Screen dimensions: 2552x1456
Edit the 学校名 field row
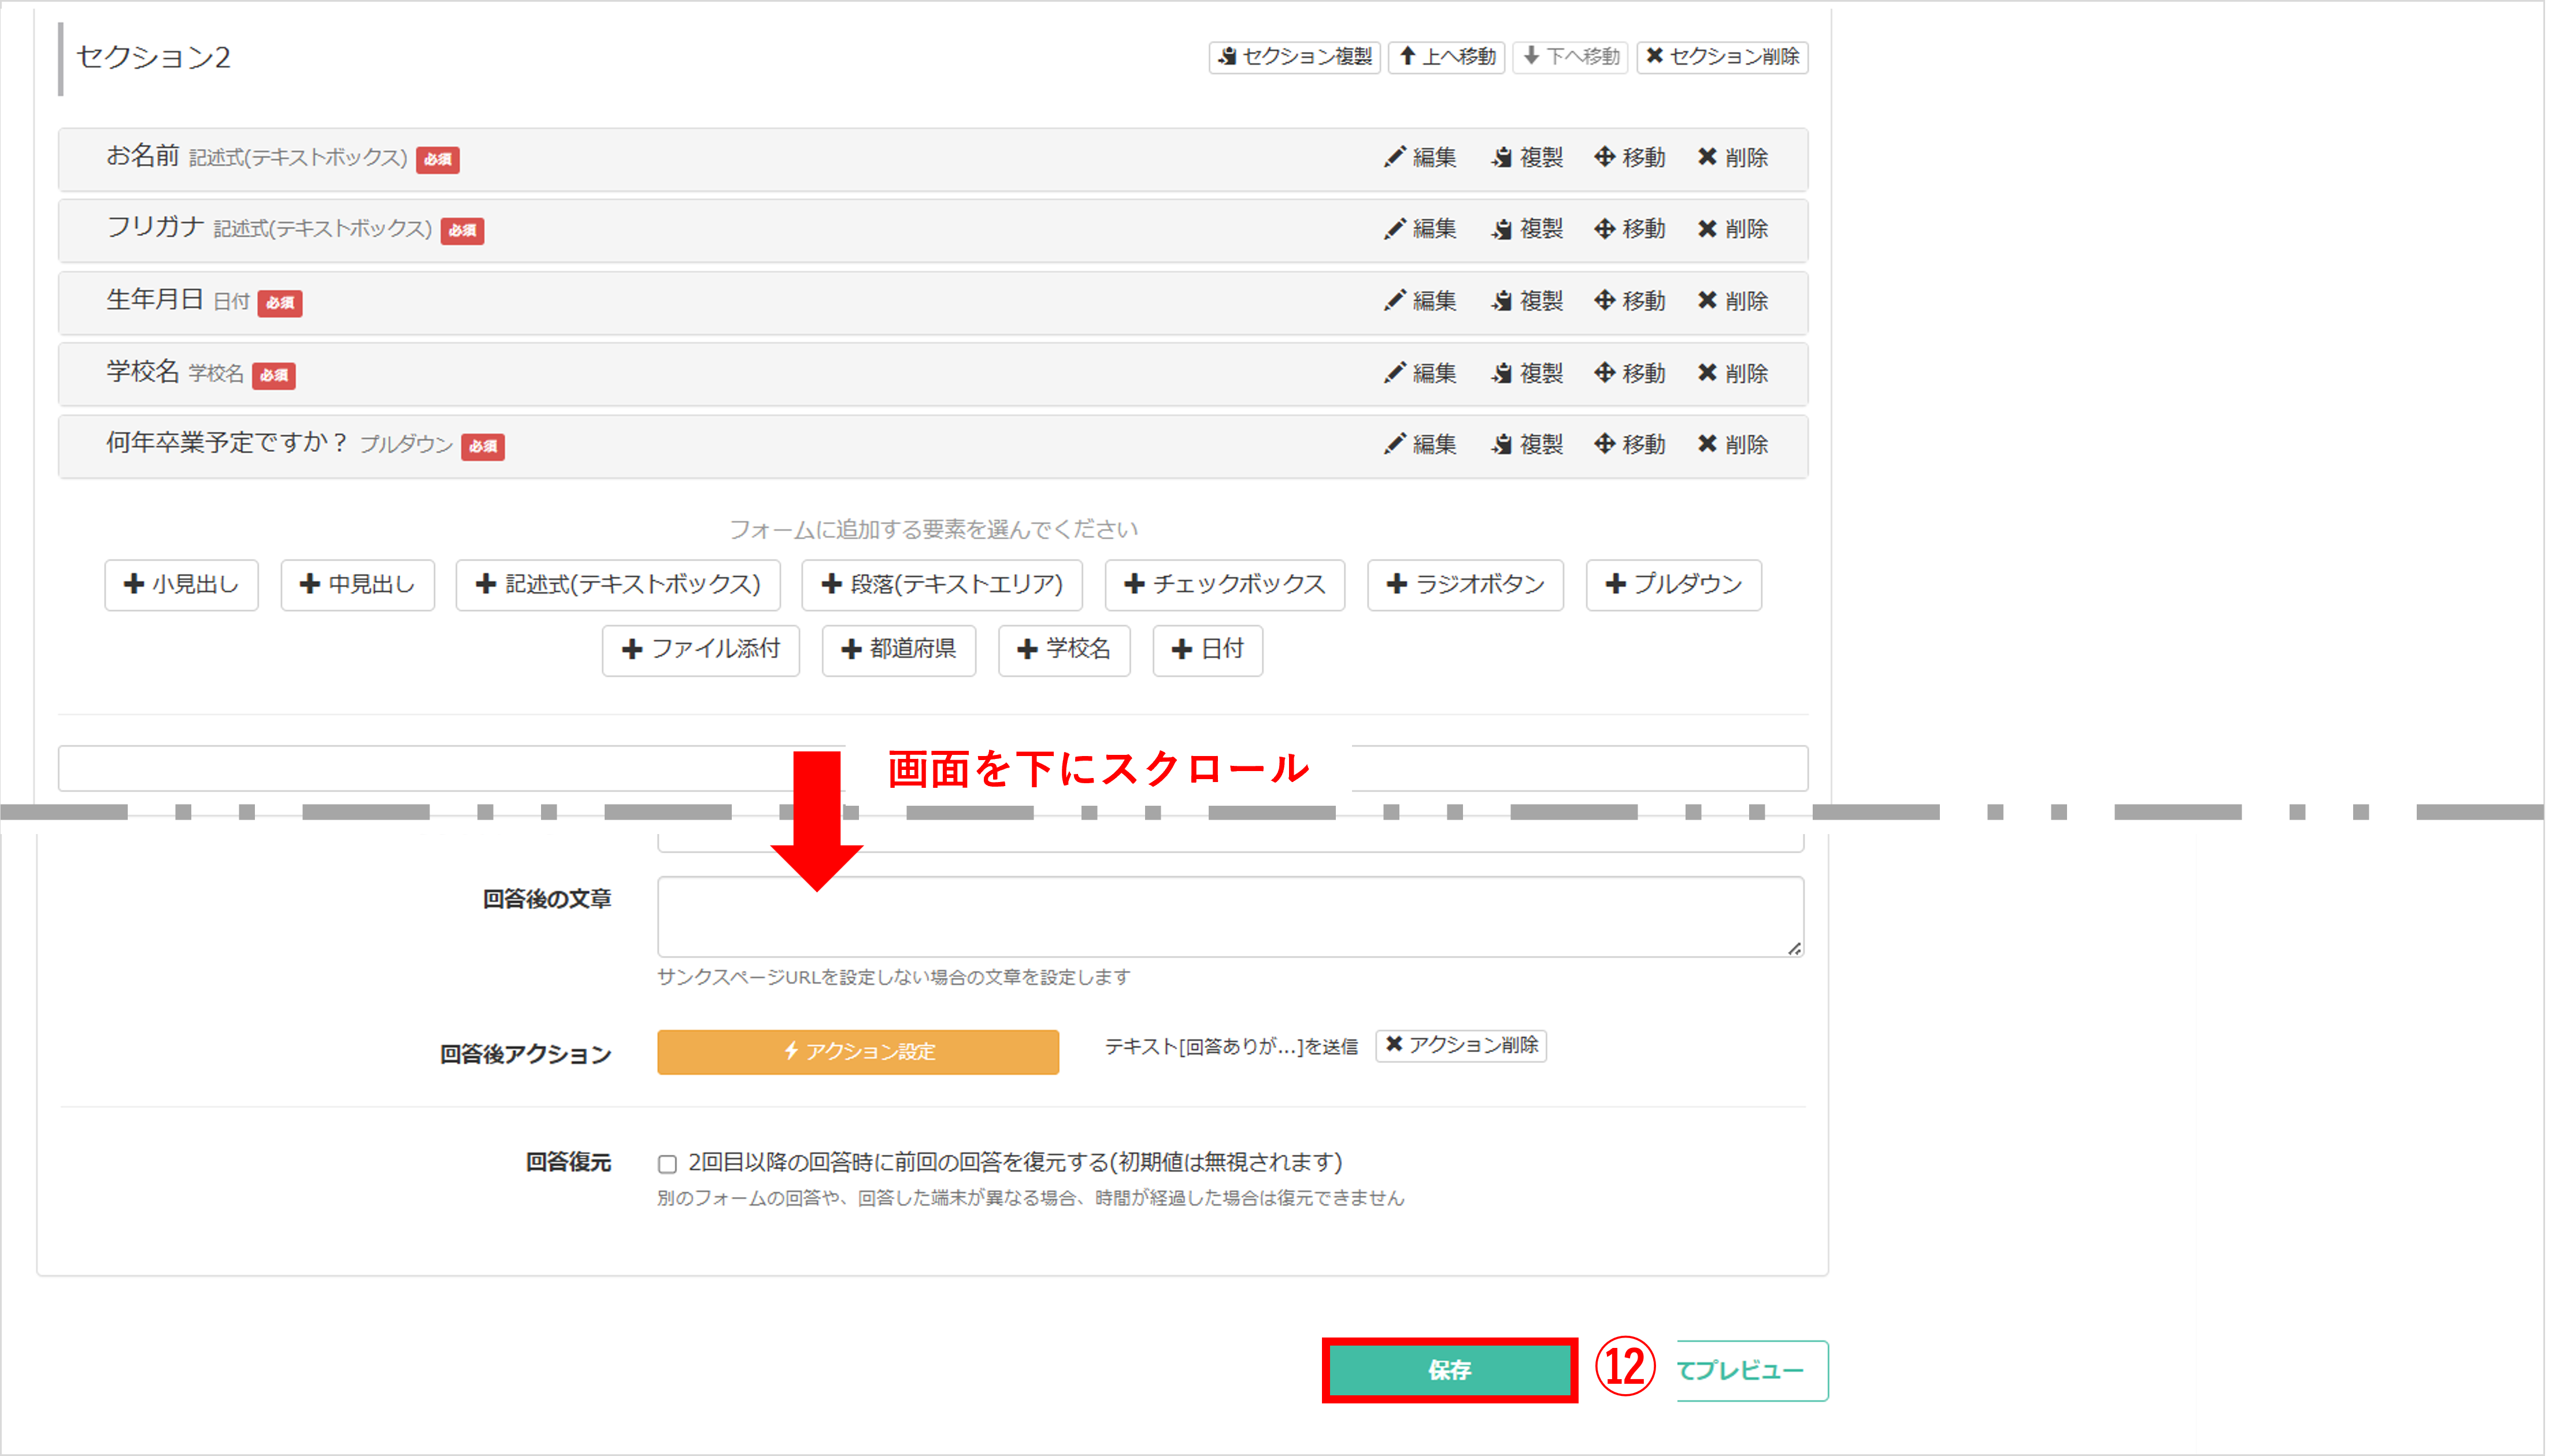tap(1420, 373)
